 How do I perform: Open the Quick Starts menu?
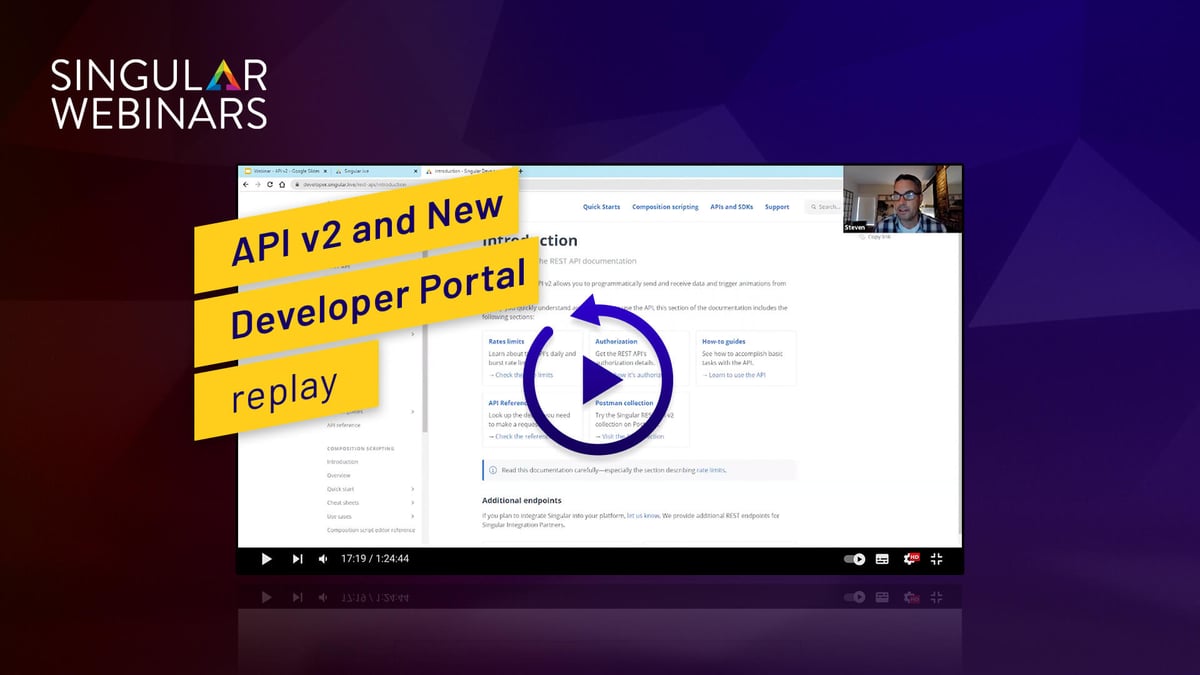pos(601,207)
